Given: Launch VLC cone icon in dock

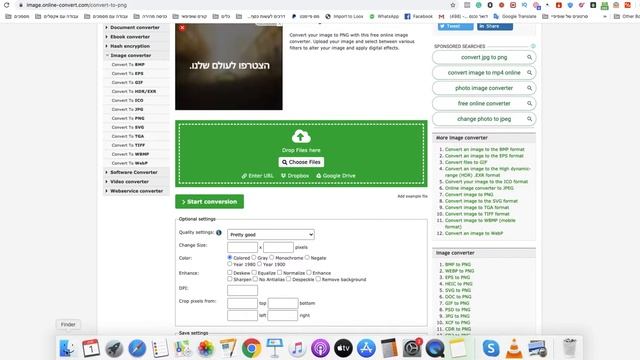Looking at the screenshot, I should point(514,348).
